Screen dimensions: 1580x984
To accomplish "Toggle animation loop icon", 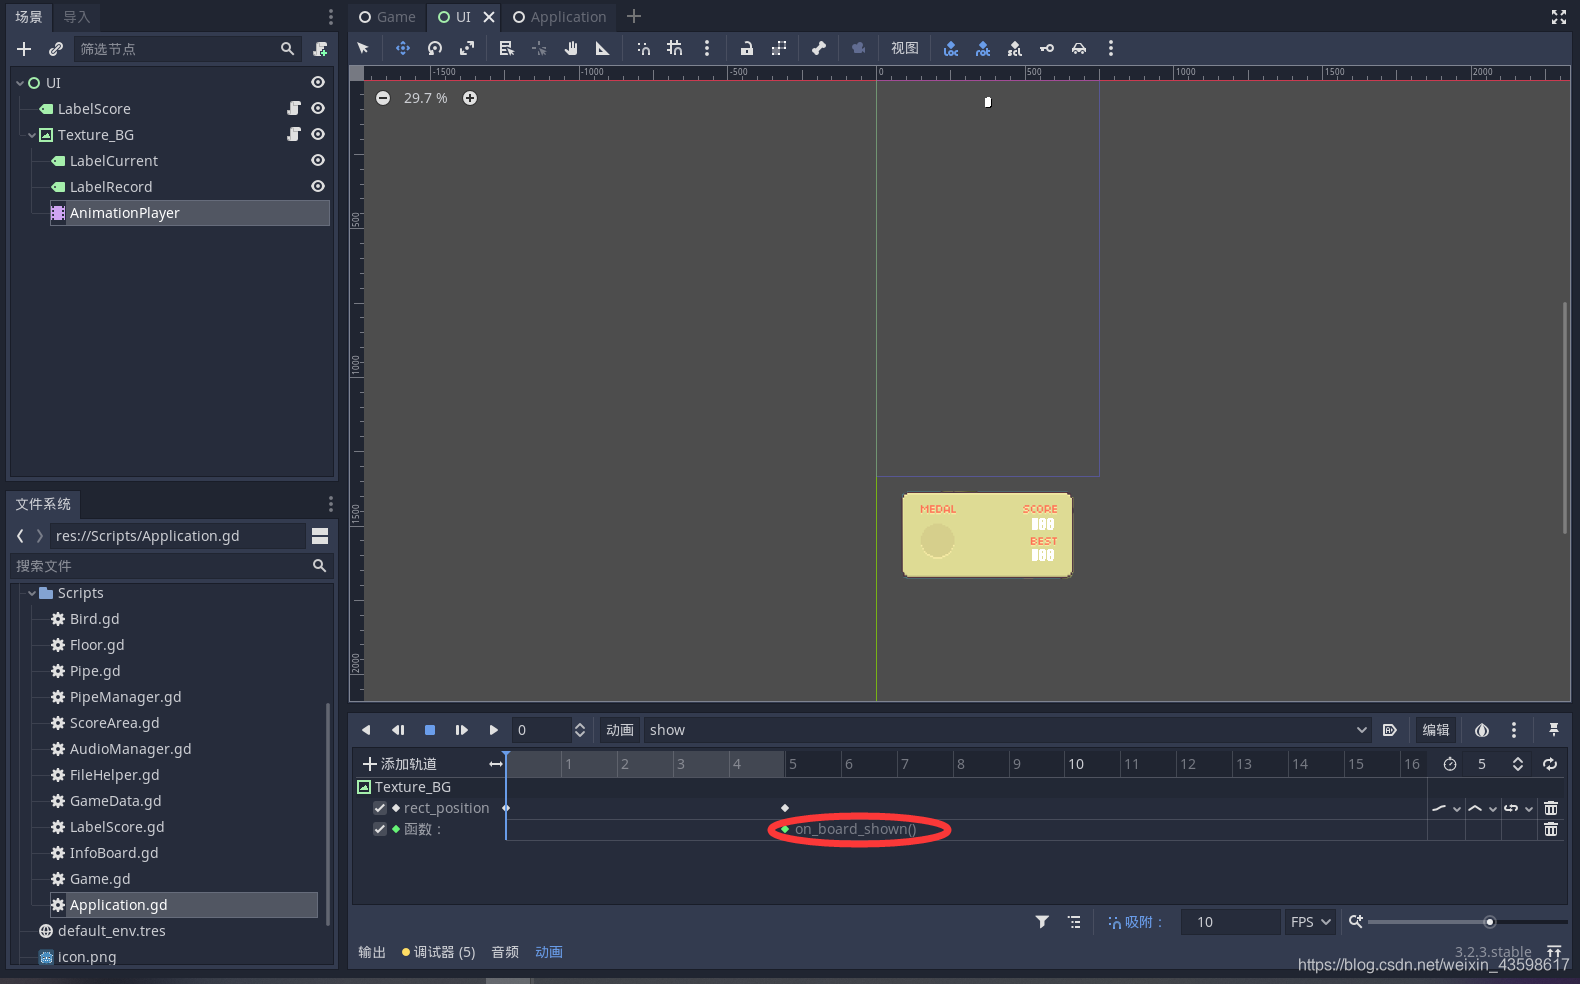I will (1550, 764).
